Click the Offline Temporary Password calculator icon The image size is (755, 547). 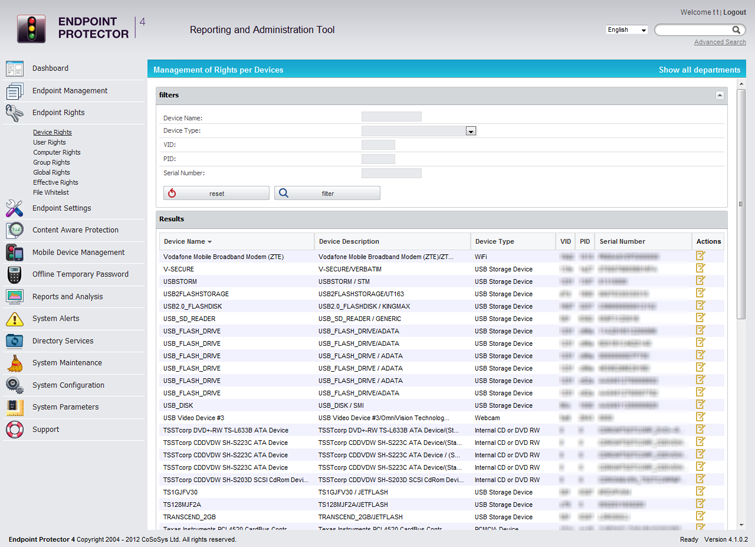pos(14,274)
